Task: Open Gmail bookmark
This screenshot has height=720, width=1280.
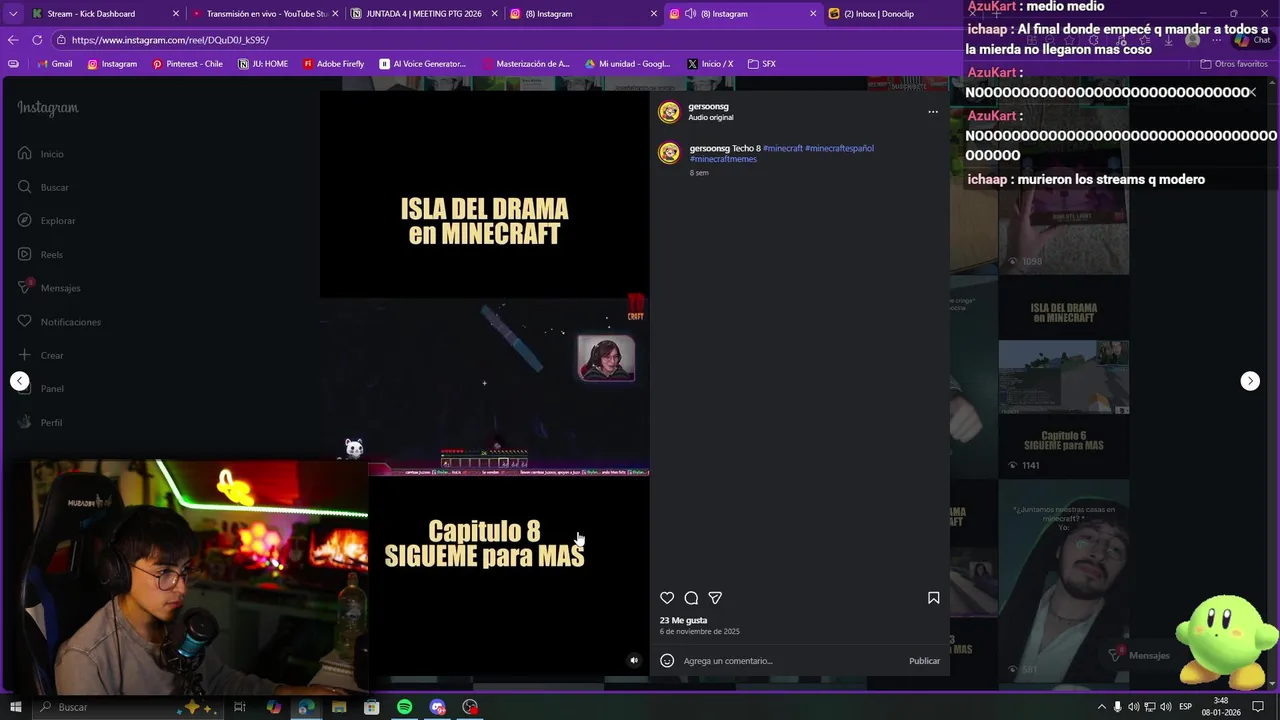Action: tap(55, 64)
